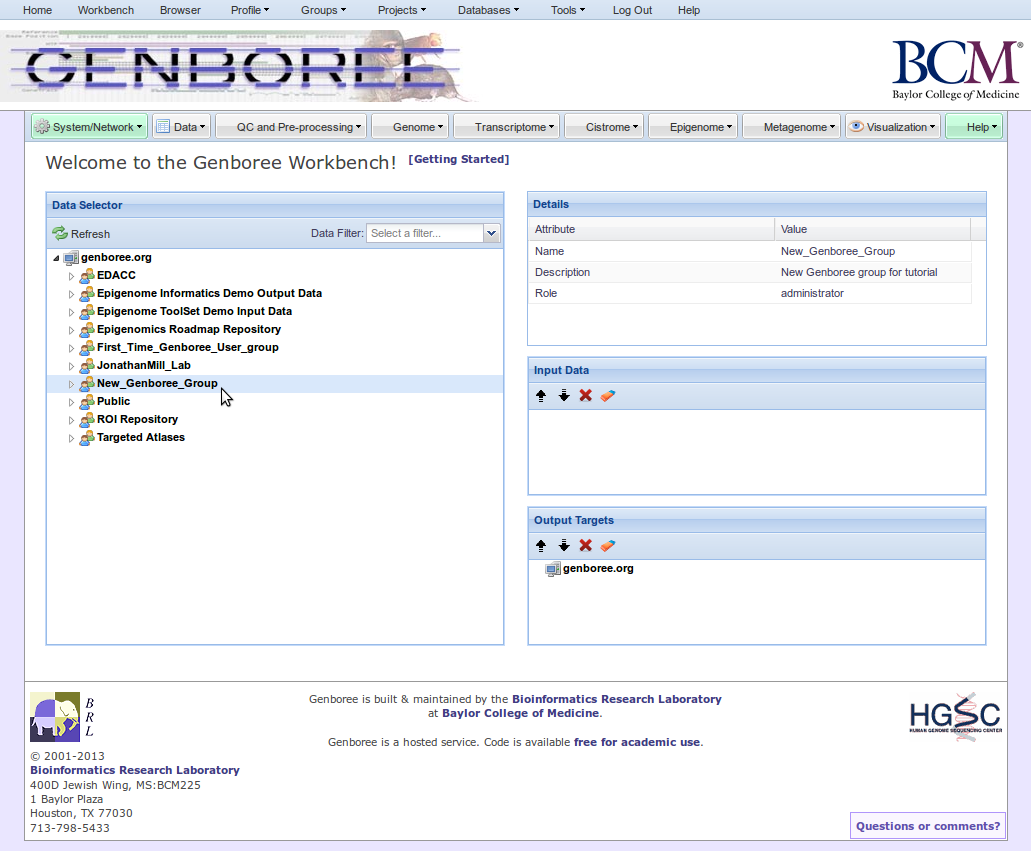Click move-down arrow in Input Data panel
Image resolution: width=1031 pixels, height=851 pixels.
563,396
